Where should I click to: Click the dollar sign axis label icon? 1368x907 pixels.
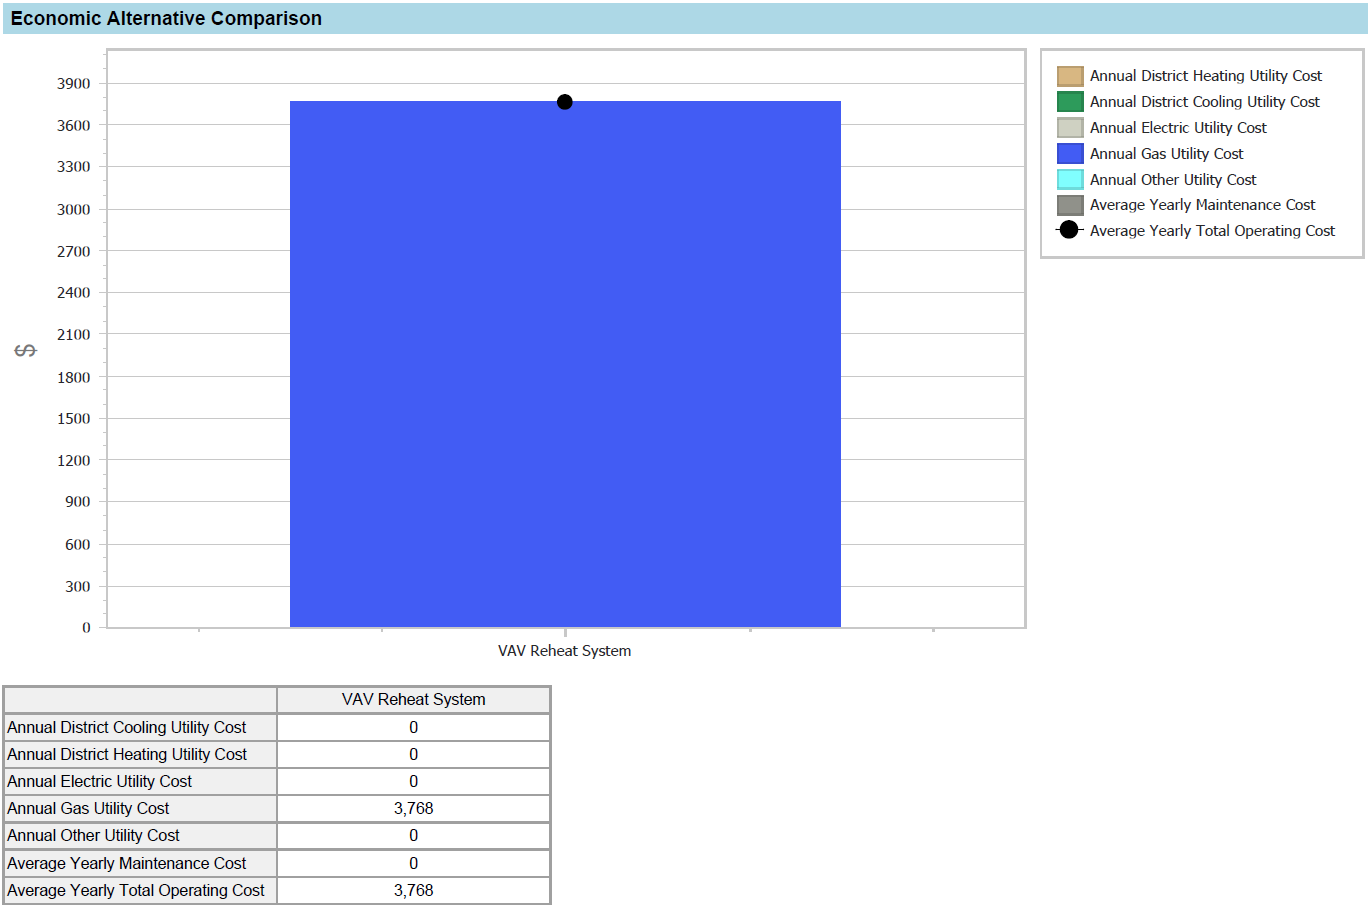(x=26, y=349)
